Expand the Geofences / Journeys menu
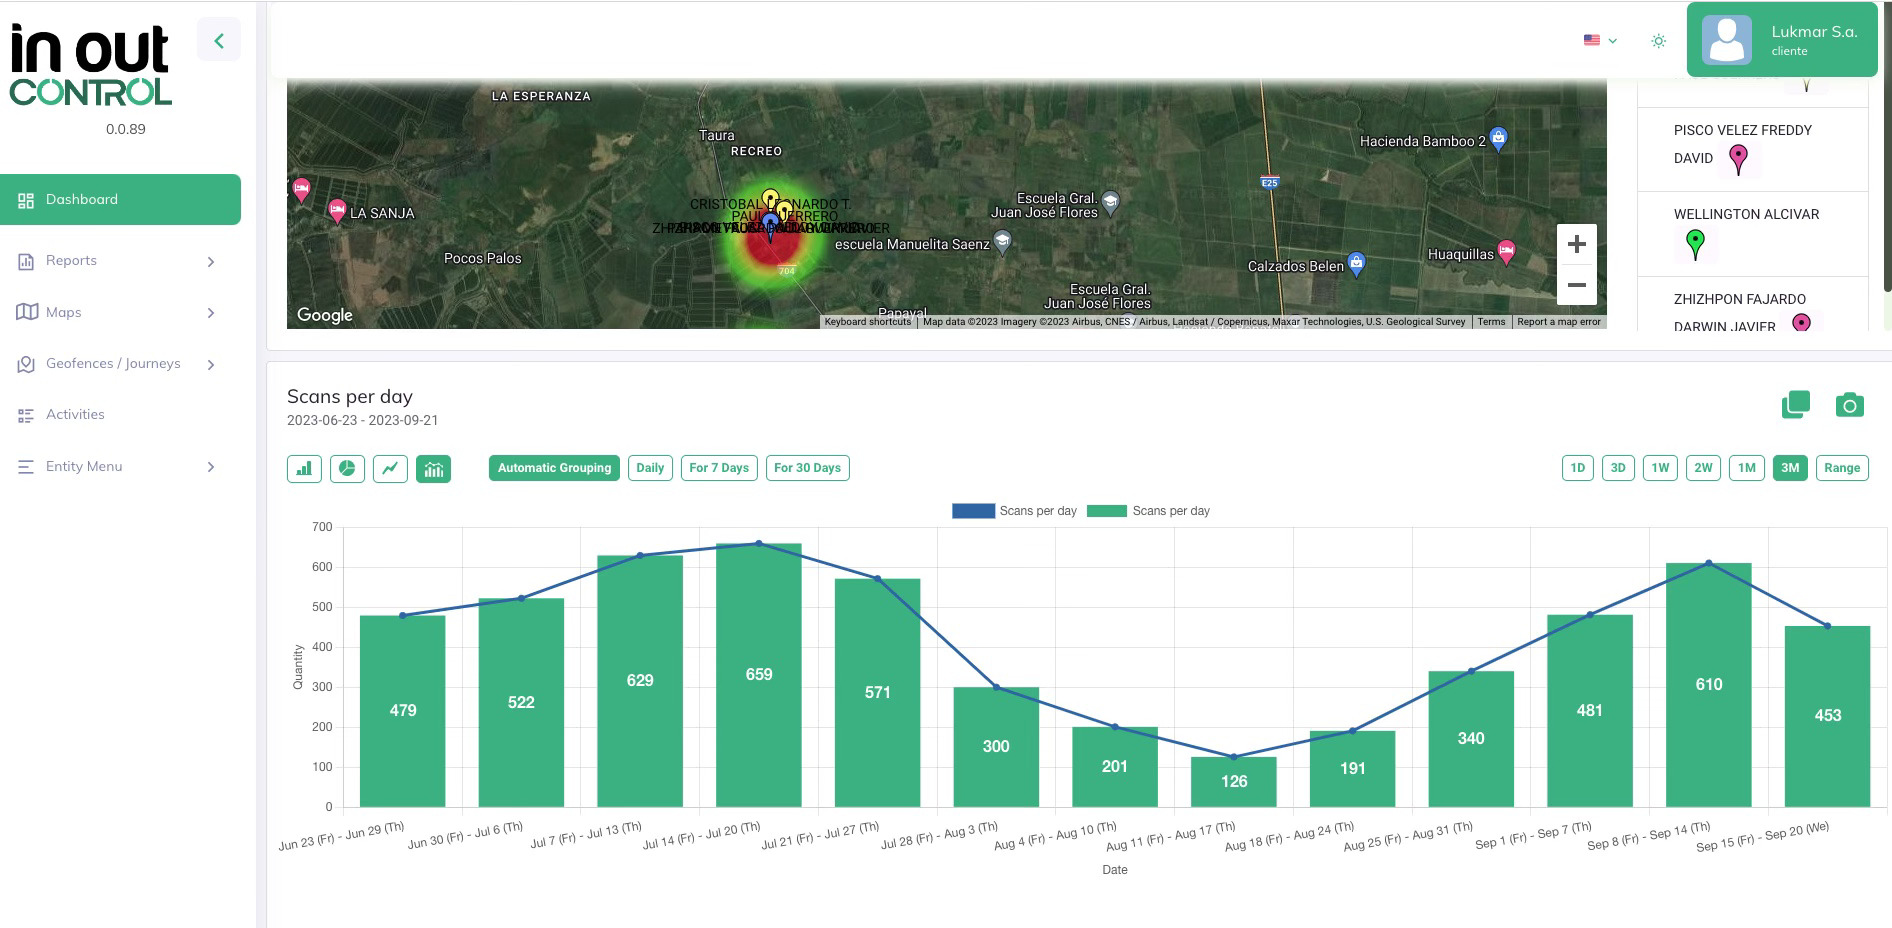The height and width of the screenshot is (928, 1892). pos(120,364)
